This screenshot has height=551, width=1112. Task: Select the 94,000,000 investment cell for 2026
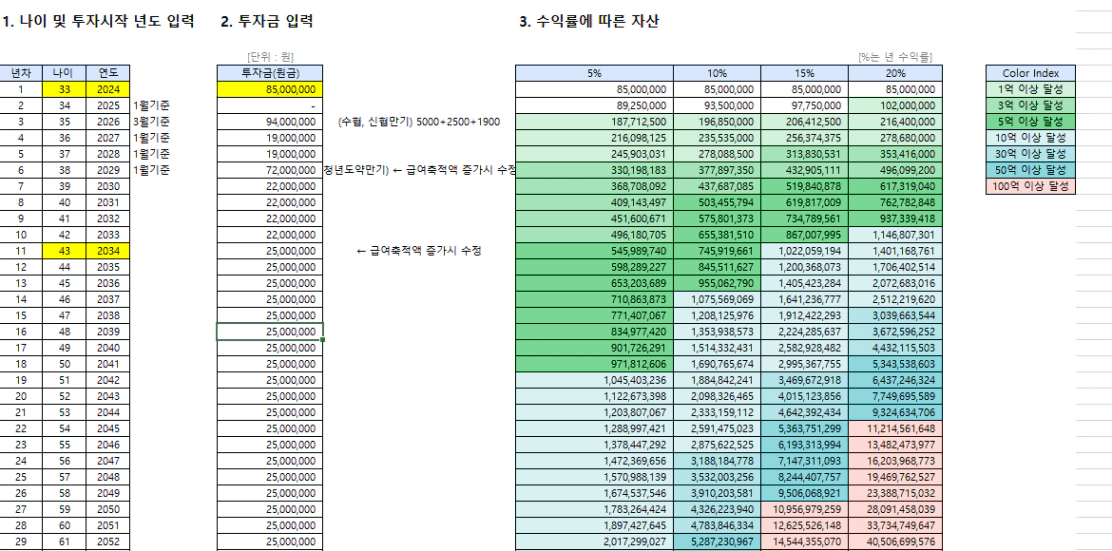point(270,121)
